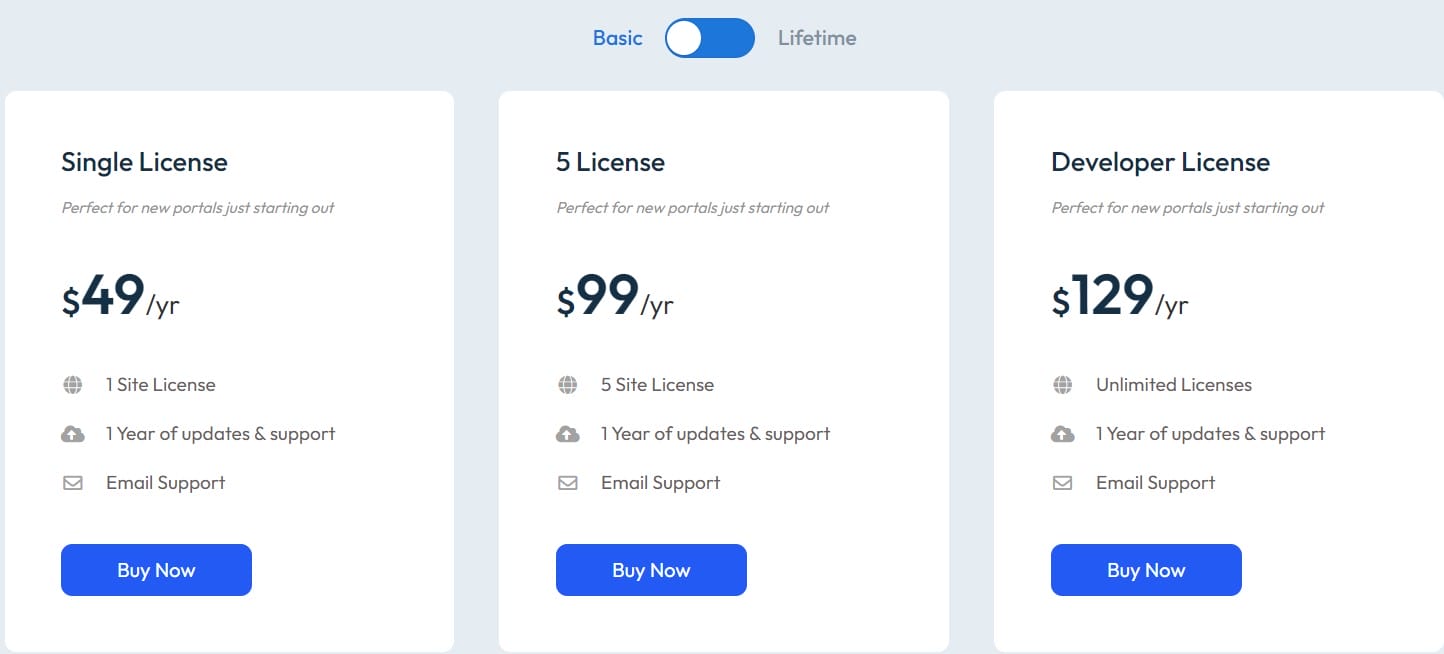Click Buy Now for Developer License
Screen dimensions: 1444x654
1146,570
